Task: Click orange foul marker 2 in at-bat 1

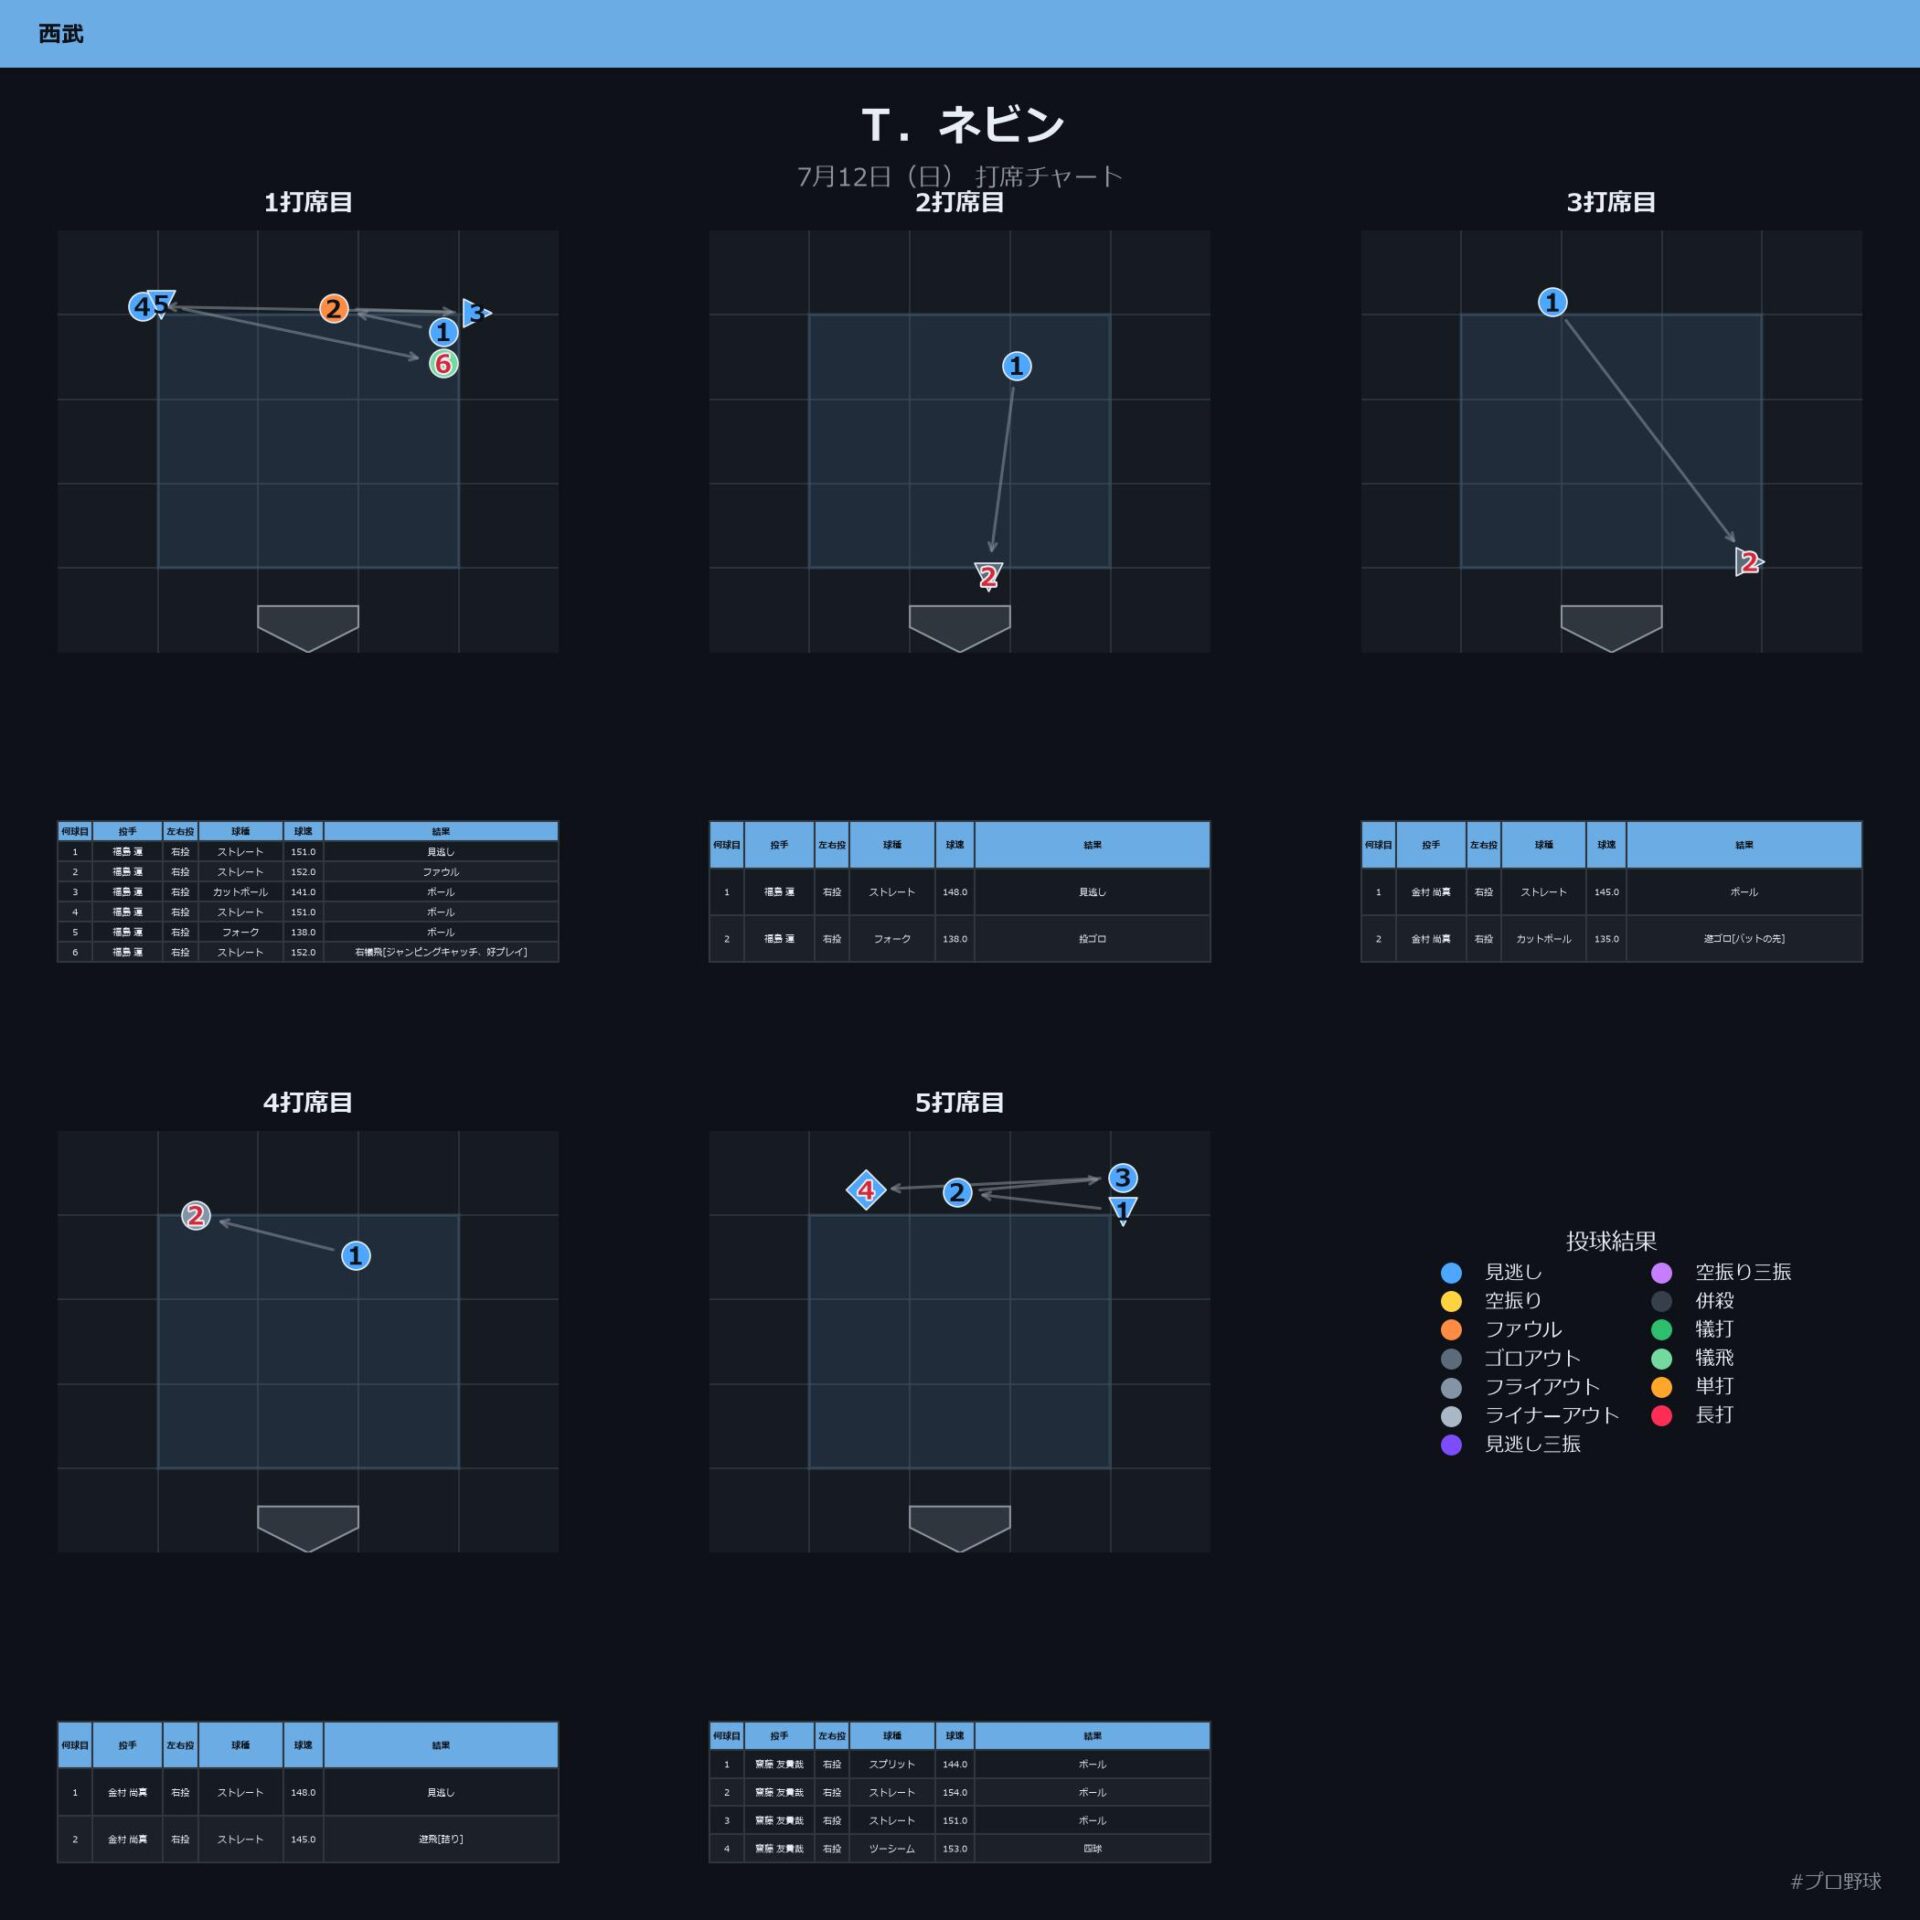Action: 334,308
